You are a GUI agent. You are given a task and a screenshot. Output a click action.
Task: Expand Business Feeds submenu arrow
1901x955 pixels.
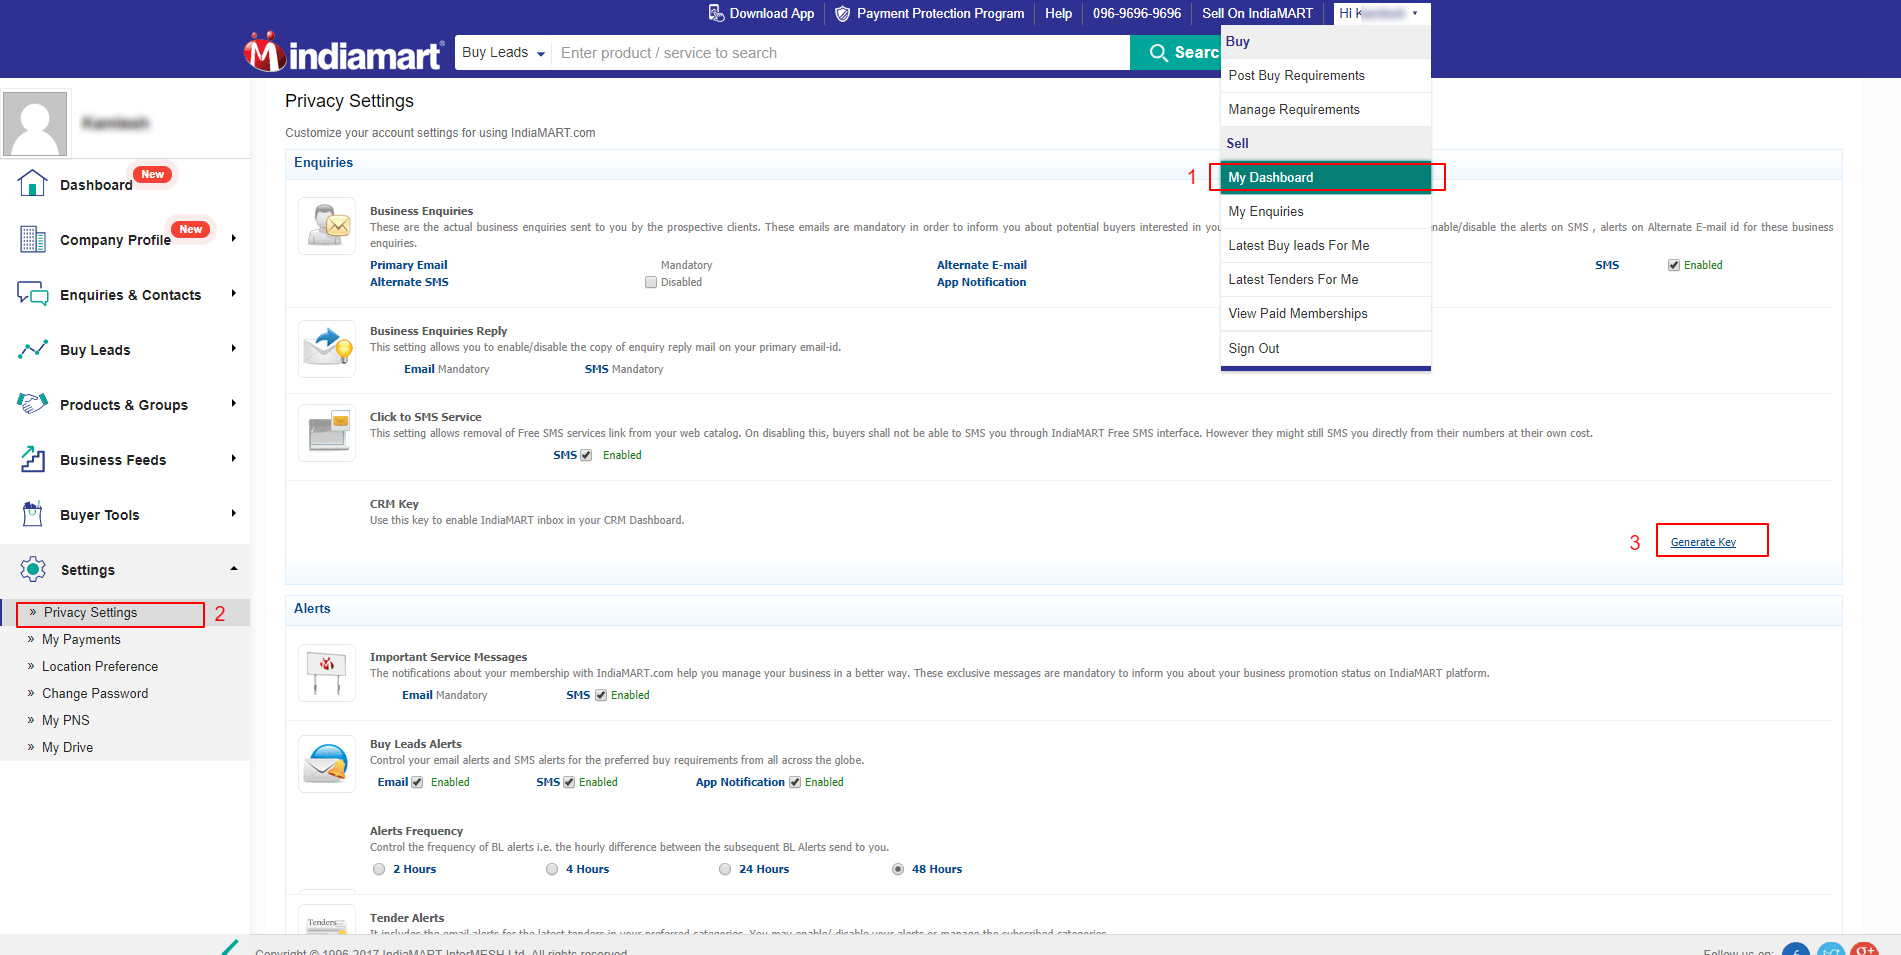tap(234, 458)
